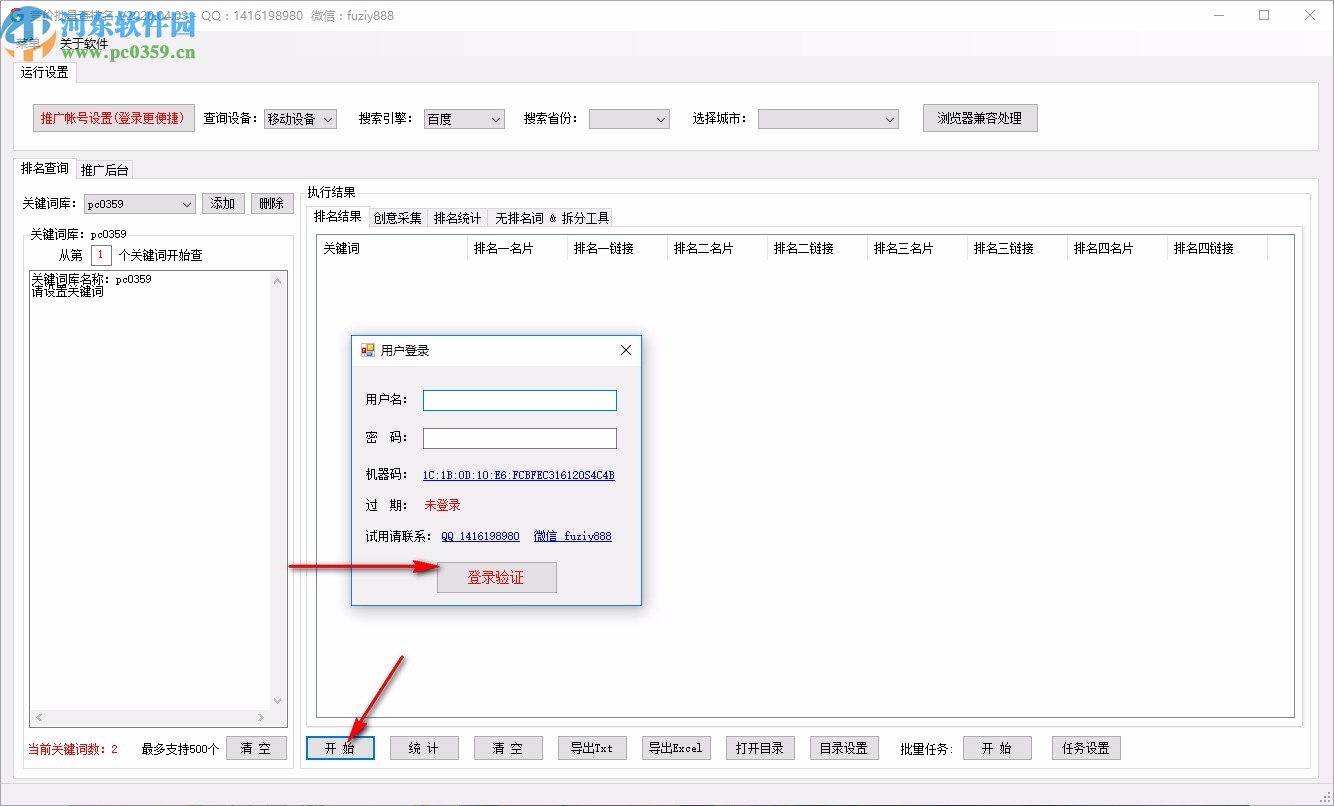Screen dimensions: 1334x806
Task: Click 推广帐号设置(登录更便捷)
Action: coord(113,118)
